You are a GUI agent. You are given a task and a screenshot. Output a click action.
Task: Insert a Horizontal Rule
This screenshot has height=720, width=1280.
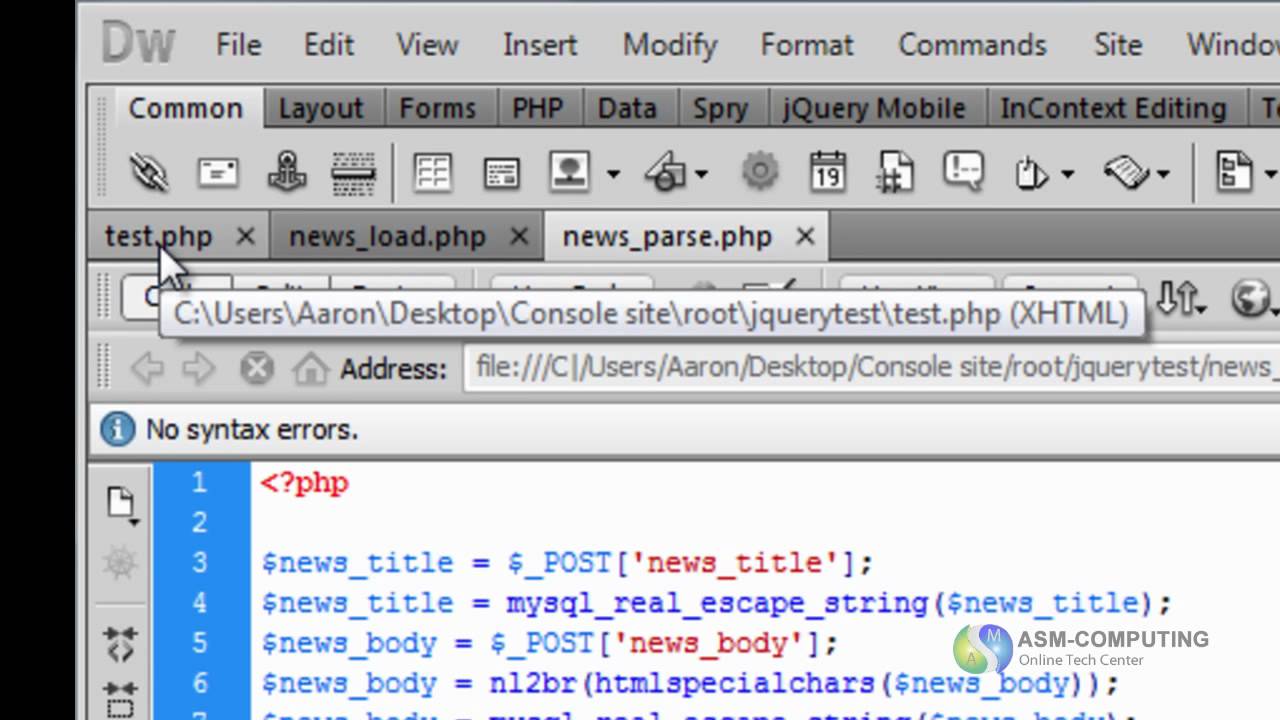(353, 172)
